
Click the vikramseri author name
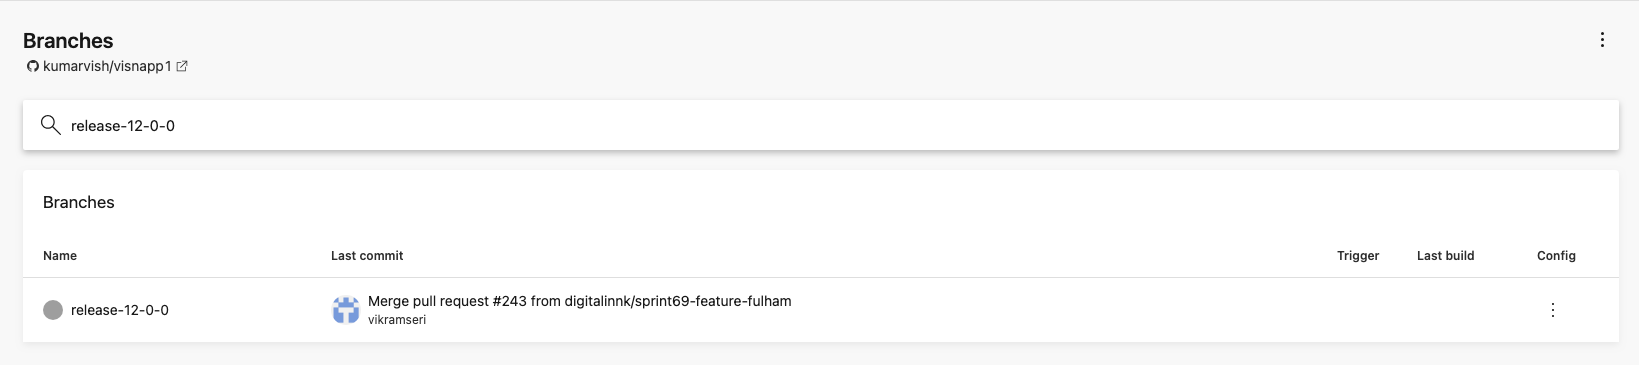click(397, 320)
